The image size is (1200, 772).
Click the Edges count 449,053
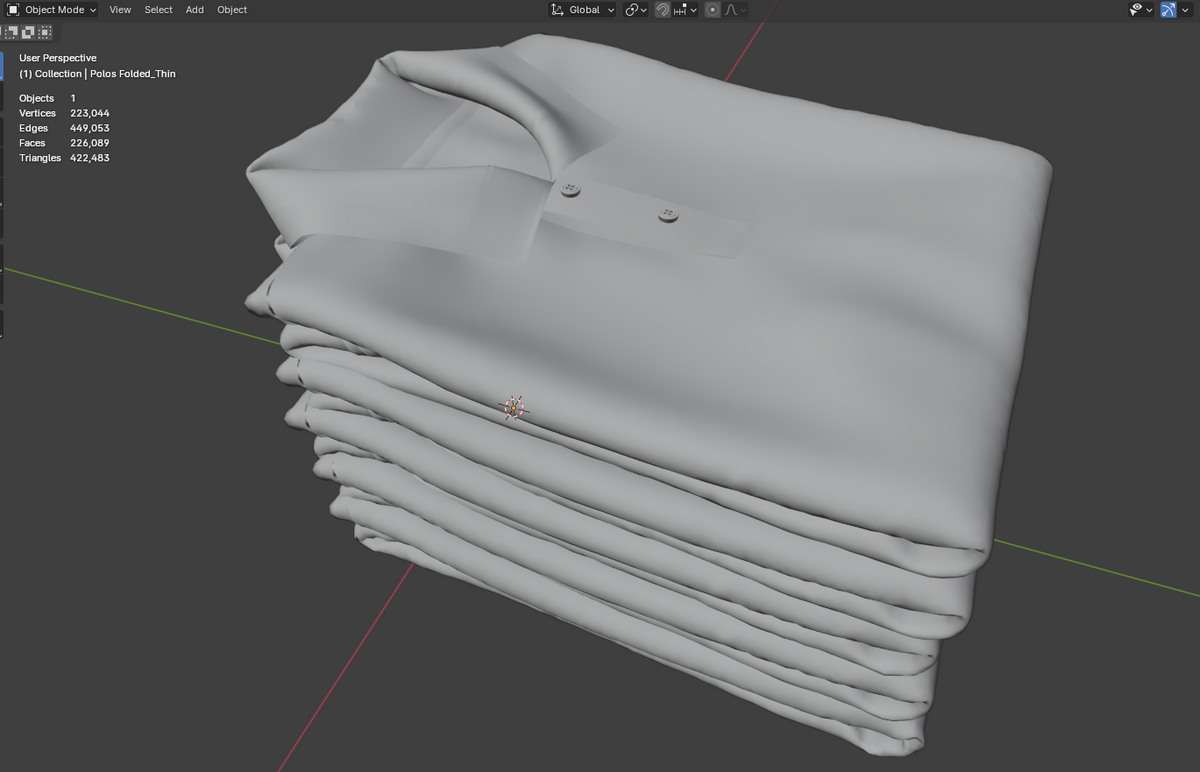click(90, 128)
